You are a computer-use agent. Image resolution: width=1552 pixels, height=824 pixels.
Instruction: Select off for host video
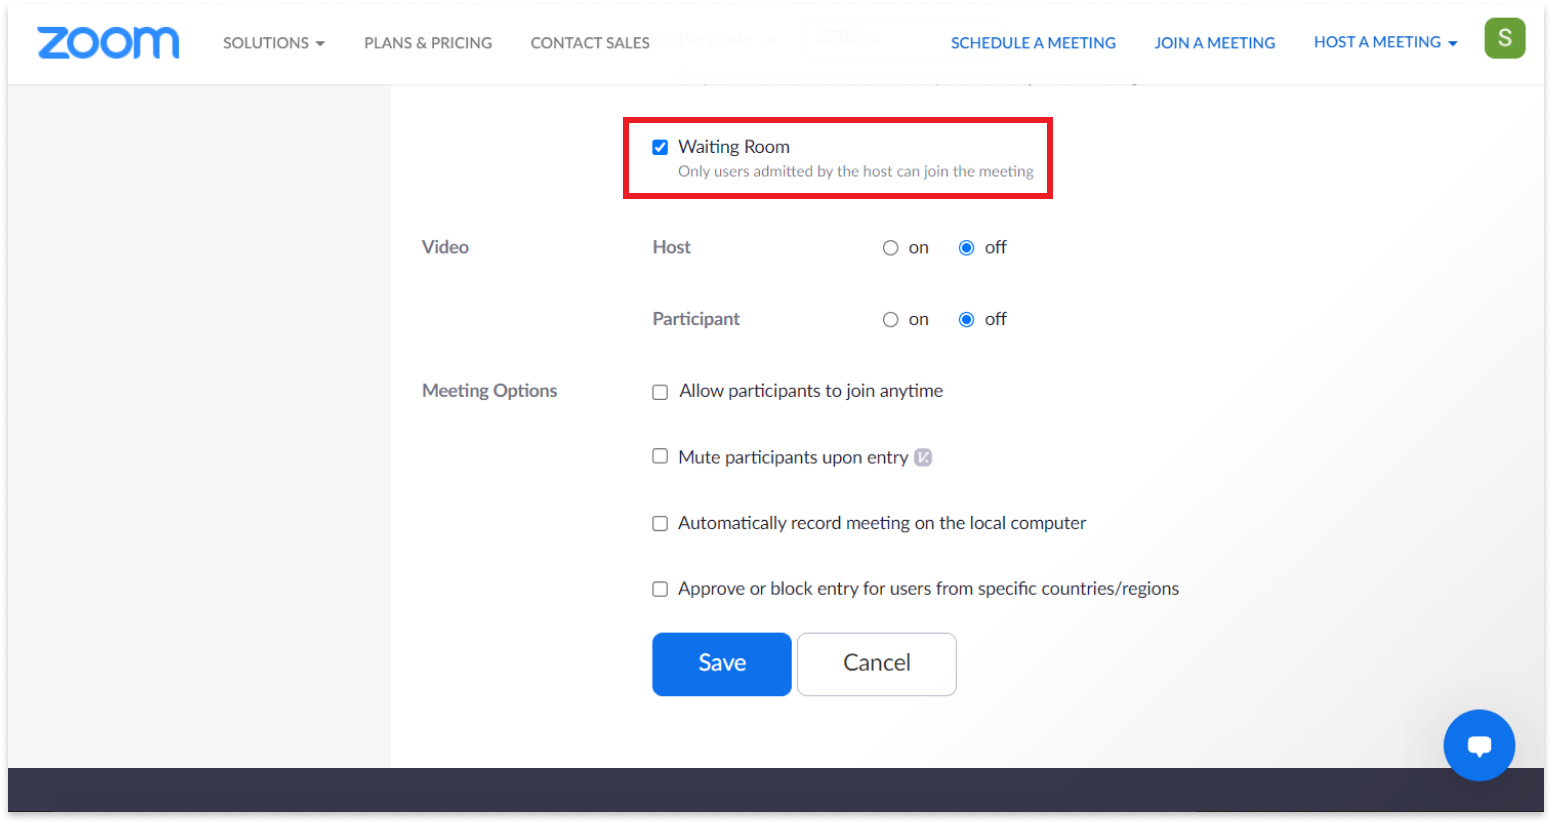point(966,247)
